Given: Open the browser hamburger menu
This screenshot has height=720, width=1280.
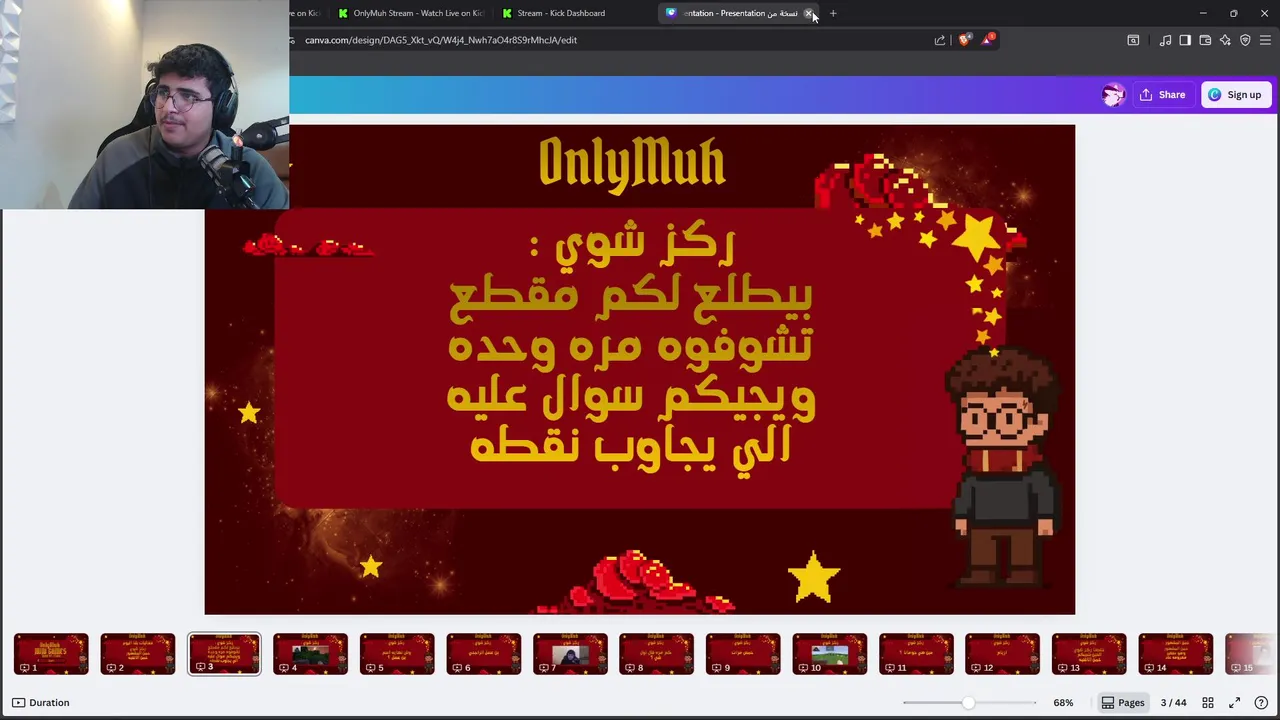Looking at the screenshot, I should pyautogui.click(x=1265, y=40).
